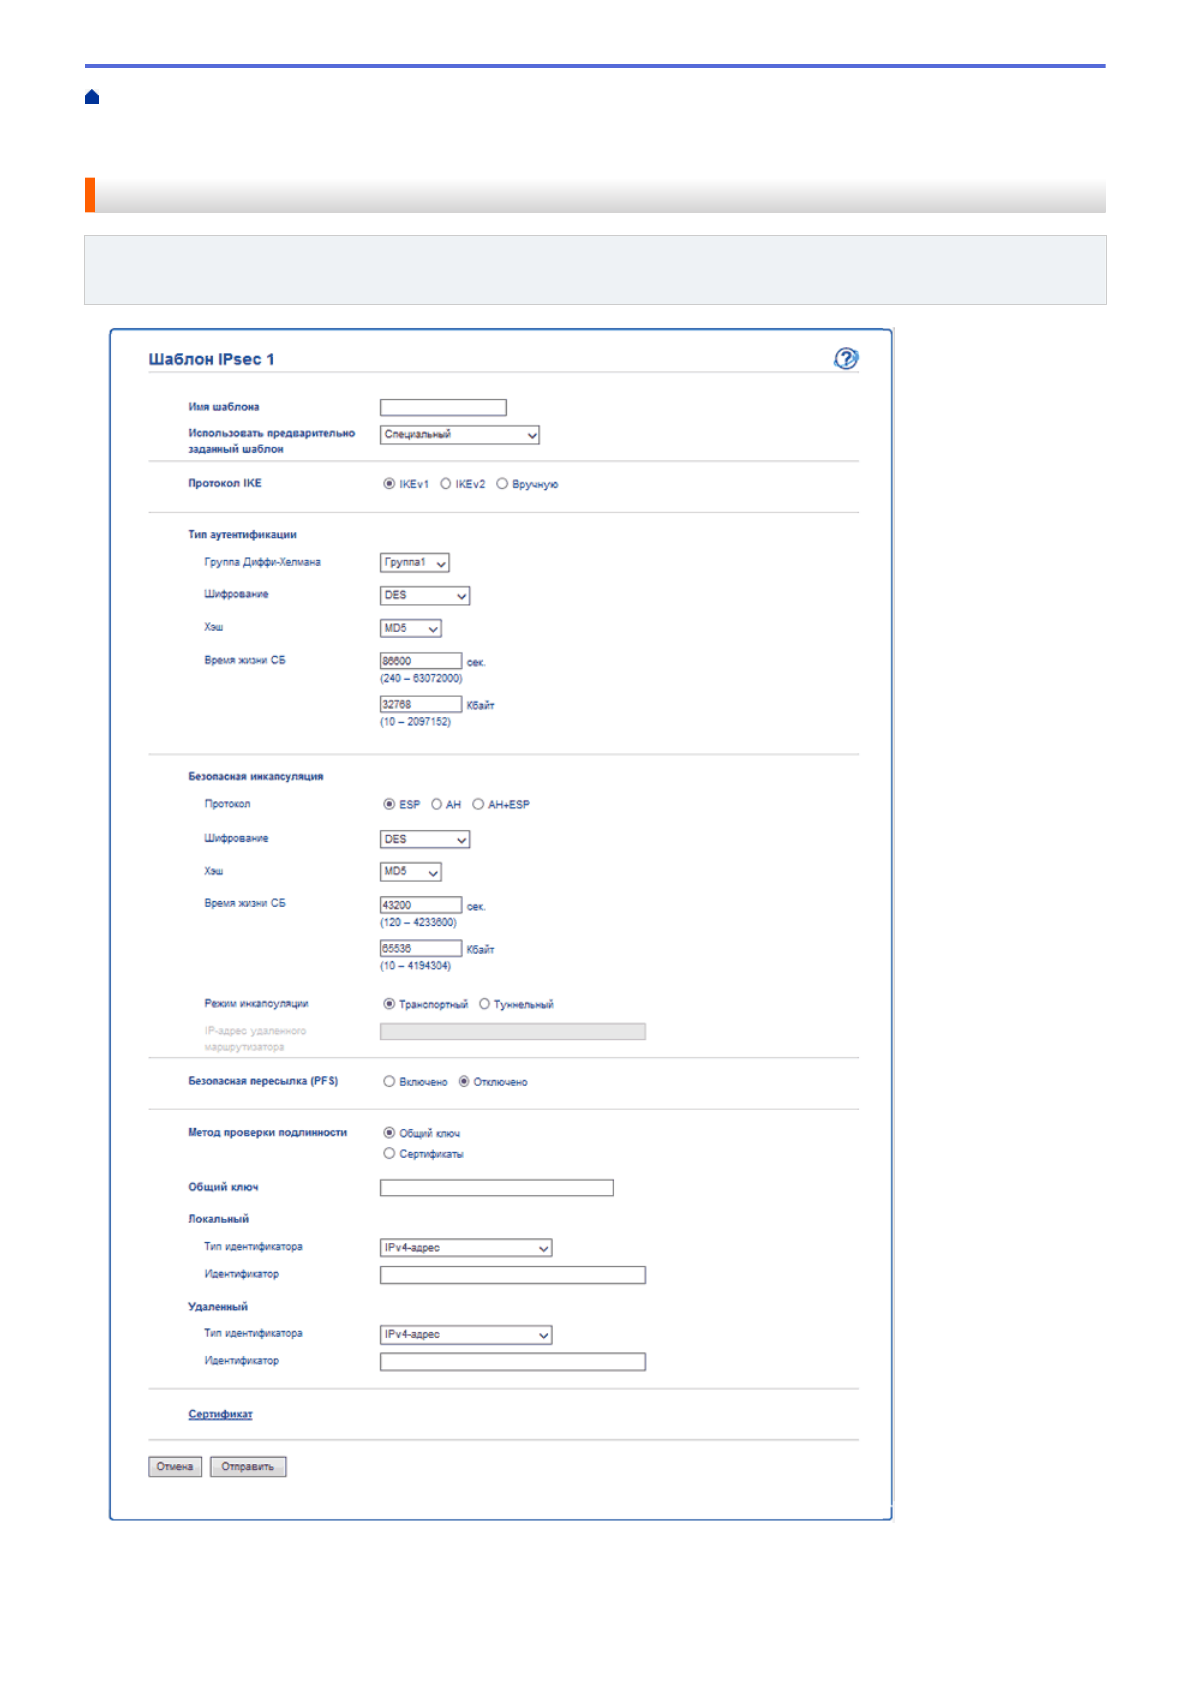Open the authentication Шифрование DES dropdown
The image size is (1191, 1684).
[x=425, y=596]
